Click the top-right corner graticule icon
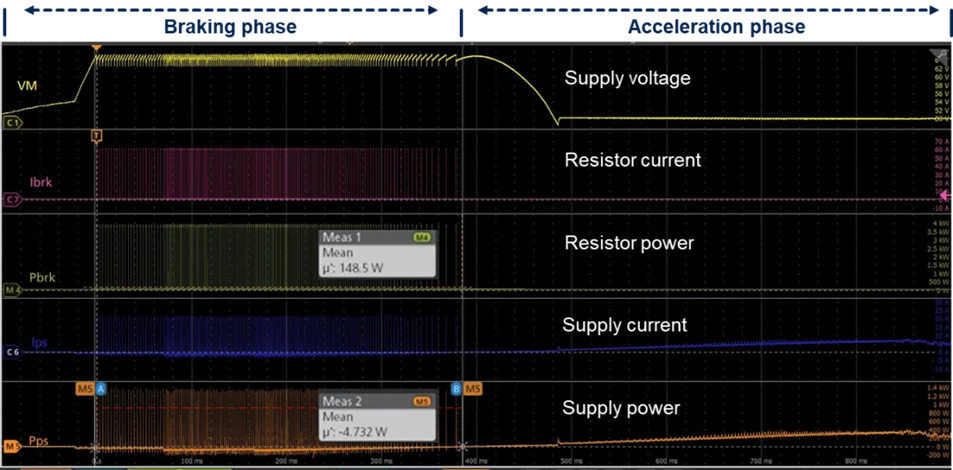Viewport: 953px width, 470px height. point(938,55)
